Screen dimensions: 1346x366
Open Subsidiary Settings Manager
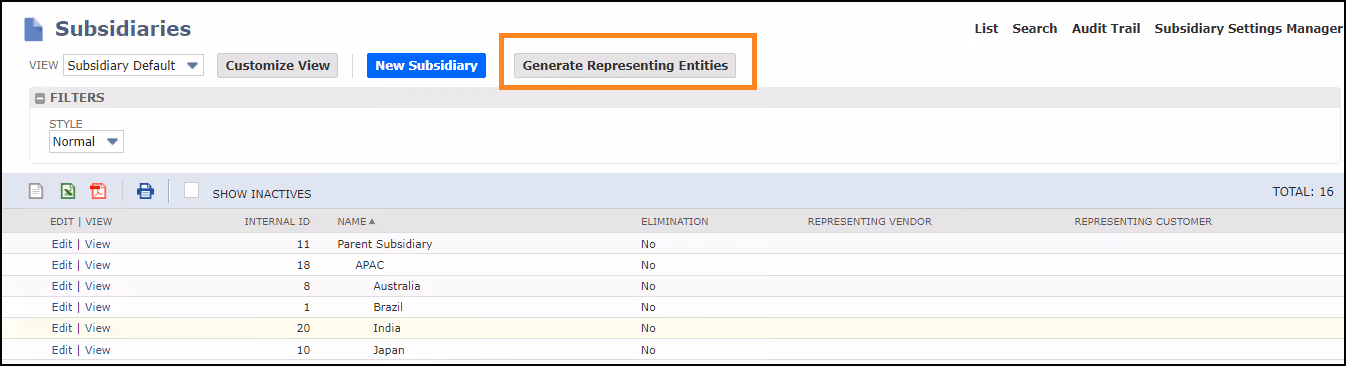pos(1248,28)
